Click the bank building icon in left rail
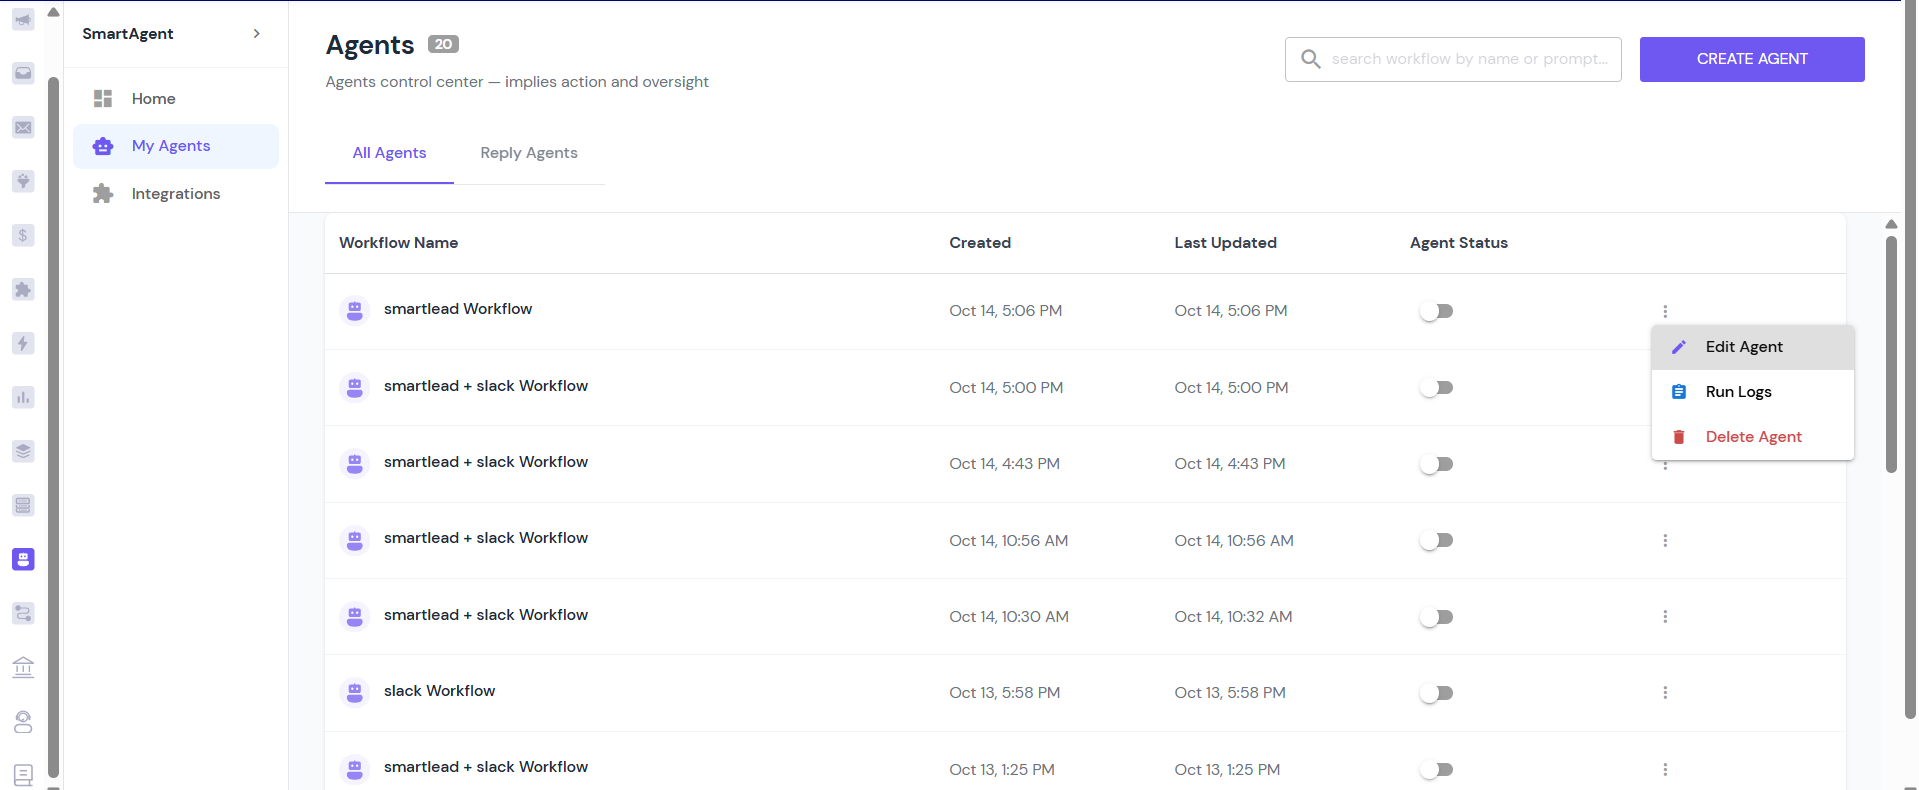This screenshot has height=790, width=1919. point(23,667)
